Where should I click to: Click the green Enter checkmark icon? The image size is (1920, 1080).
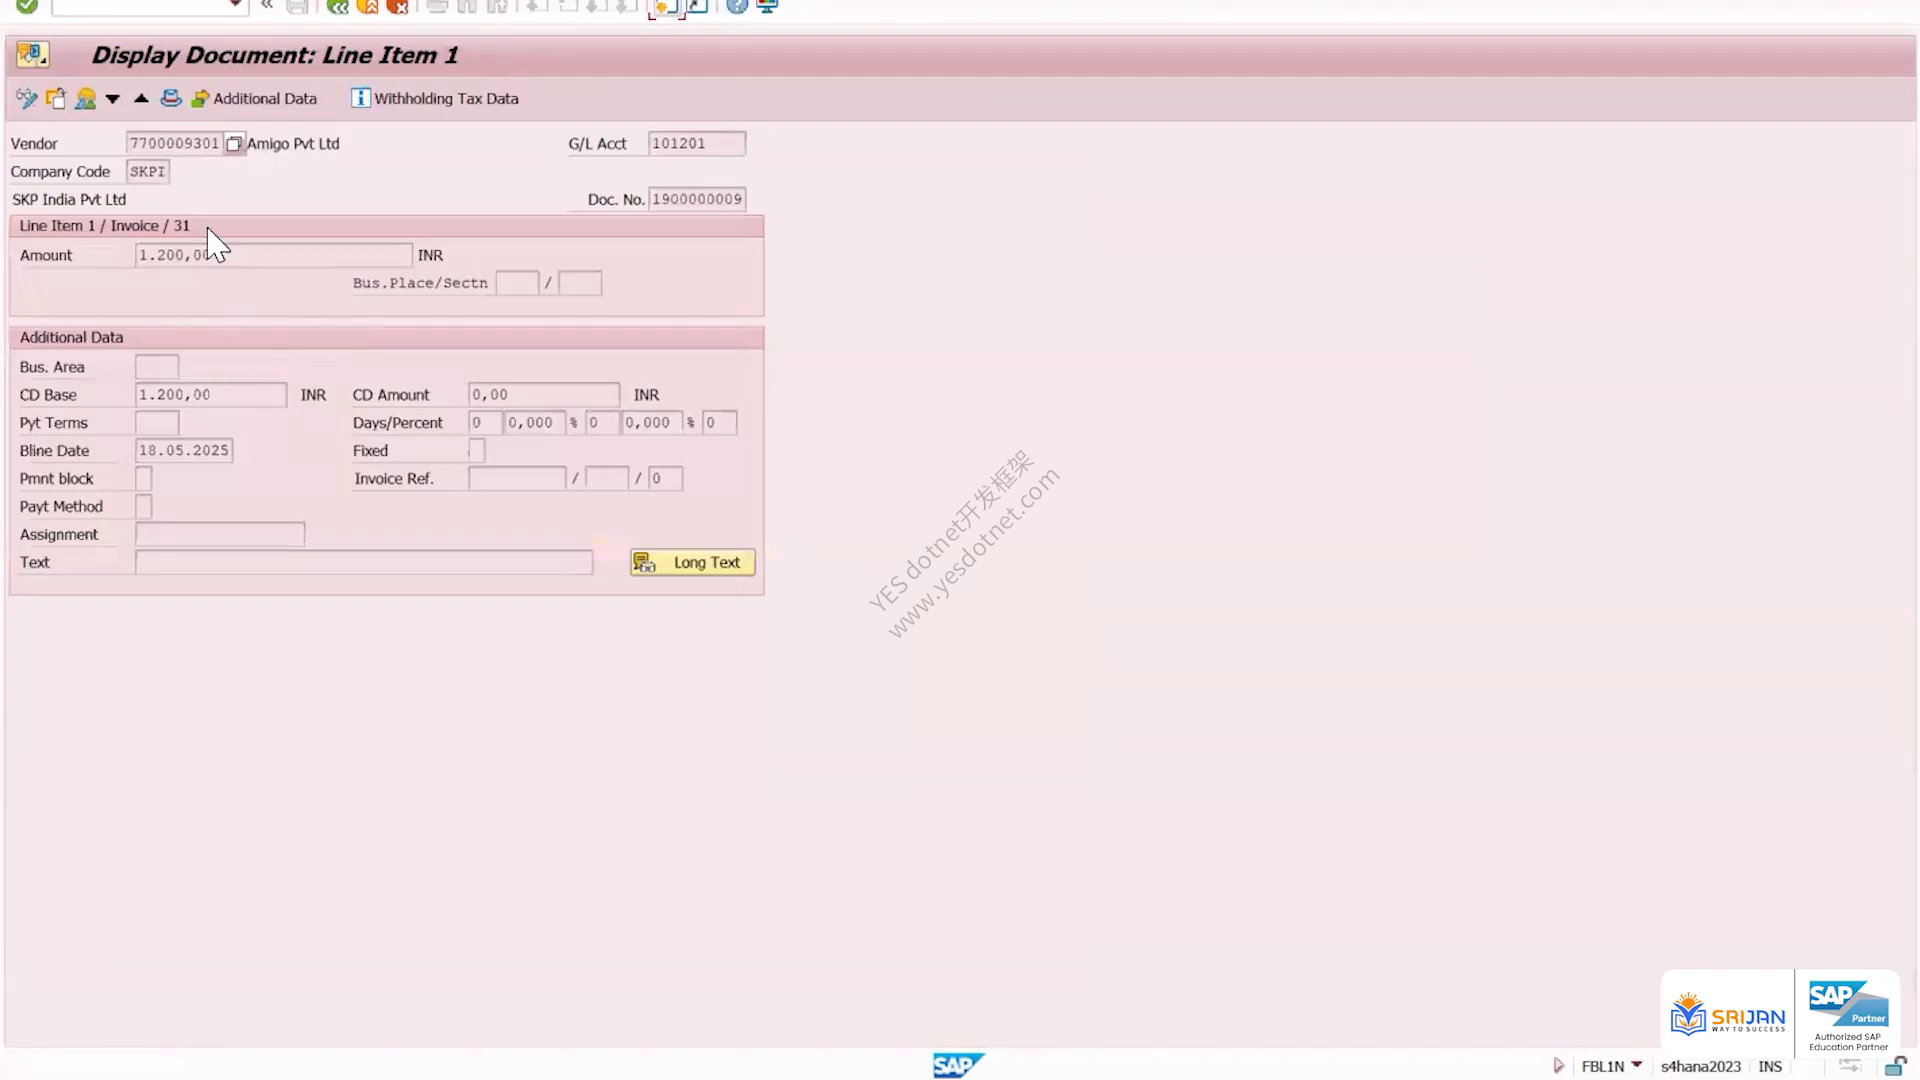click(27, 6)
